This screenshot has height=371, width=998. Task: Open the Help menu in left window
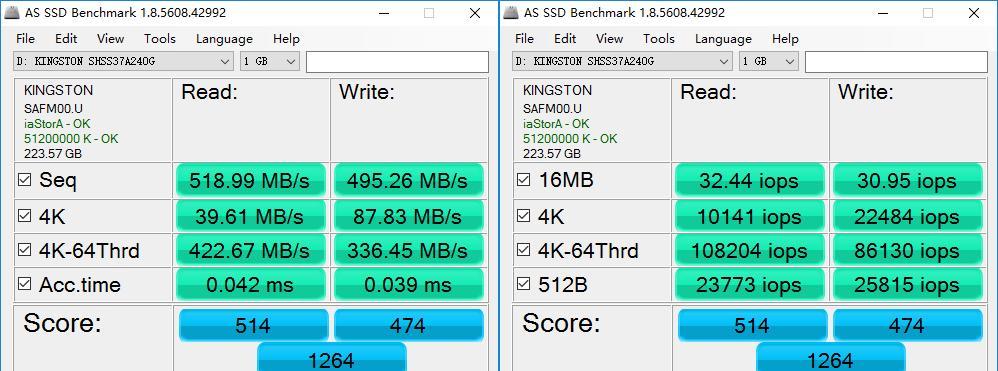coord(286,39)
